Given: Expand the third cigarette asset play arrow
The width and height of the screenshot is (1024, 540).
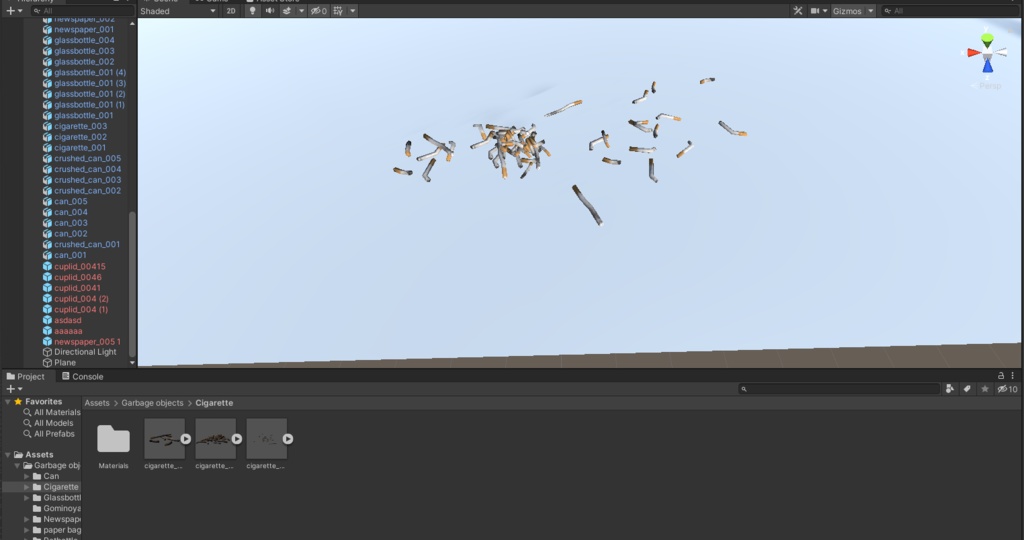Looking at the screenshot, I should 287,439.
